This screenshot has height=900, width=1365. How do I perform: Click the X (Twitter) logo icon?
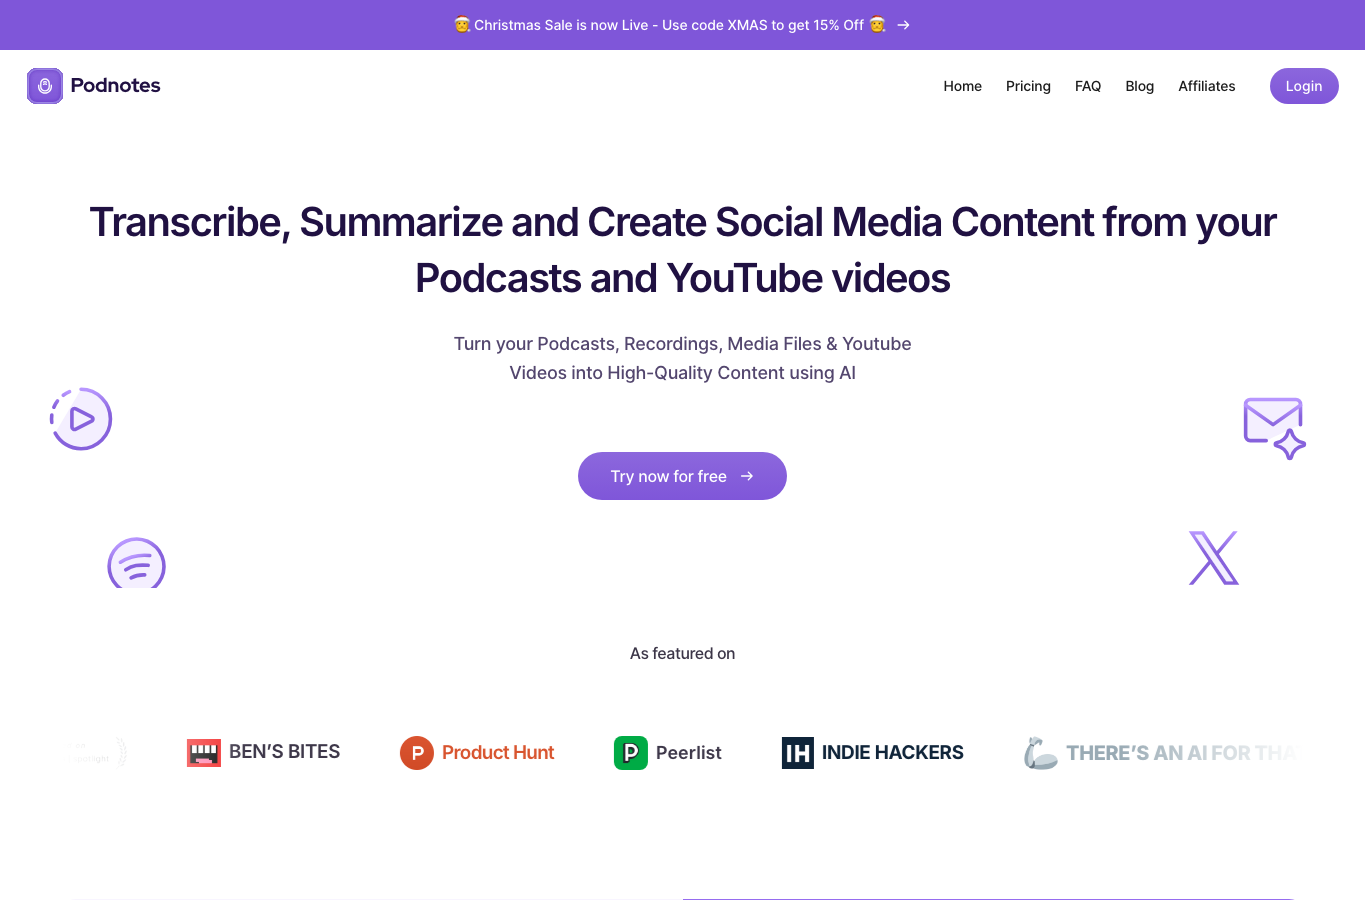pyautogui.click(x=1214, y=558)
